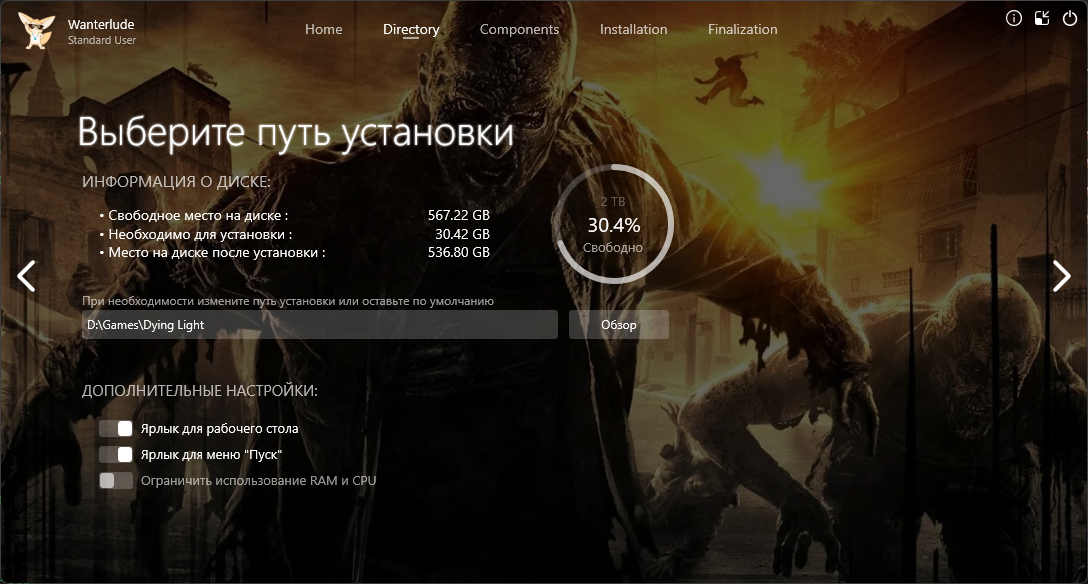Click the Свободное место на диске label
Screen dimensions: 1088x584
click(x=198, y=216)
